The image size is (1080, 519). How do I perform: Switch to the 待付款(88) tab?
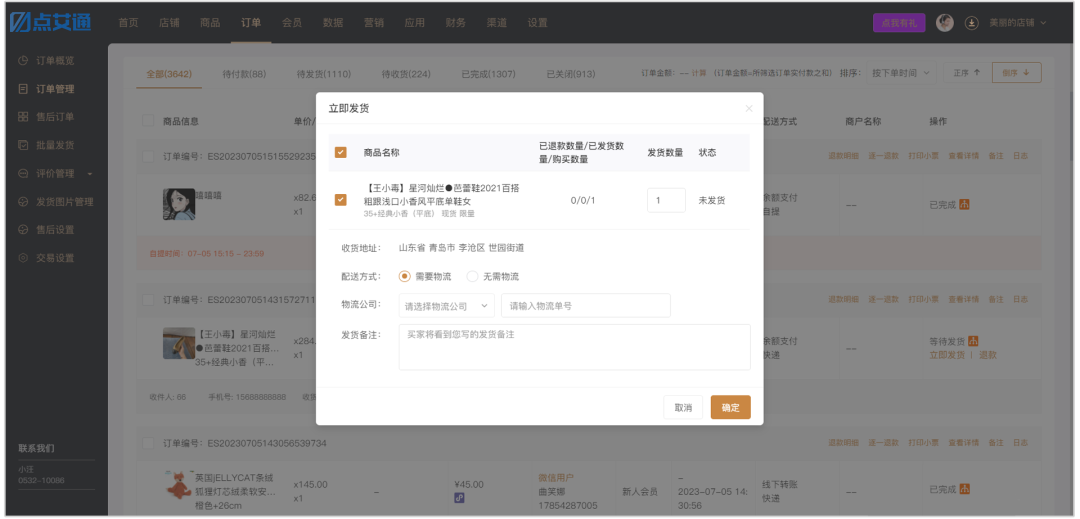[244, 74]
